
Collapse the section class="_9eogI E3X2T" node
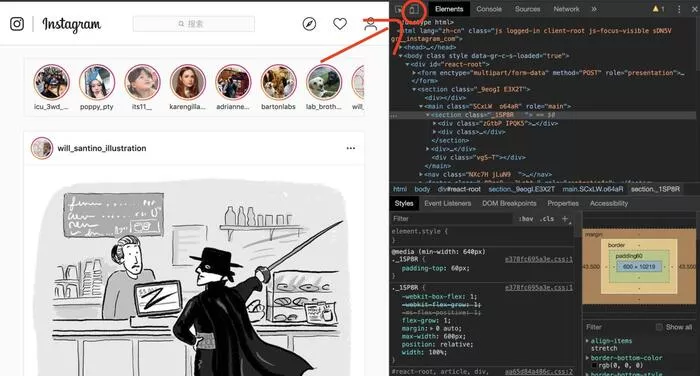(x=414, y=89)
